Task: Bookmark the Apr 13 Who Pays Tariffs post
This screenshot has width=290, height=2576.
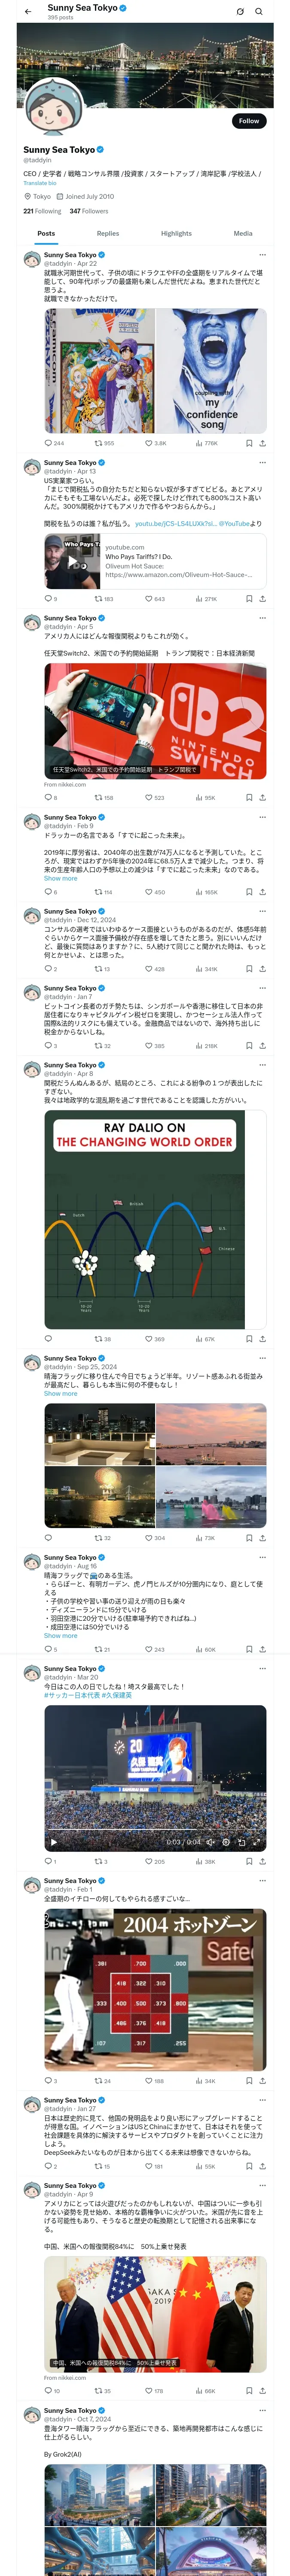Action: (249, 599)
